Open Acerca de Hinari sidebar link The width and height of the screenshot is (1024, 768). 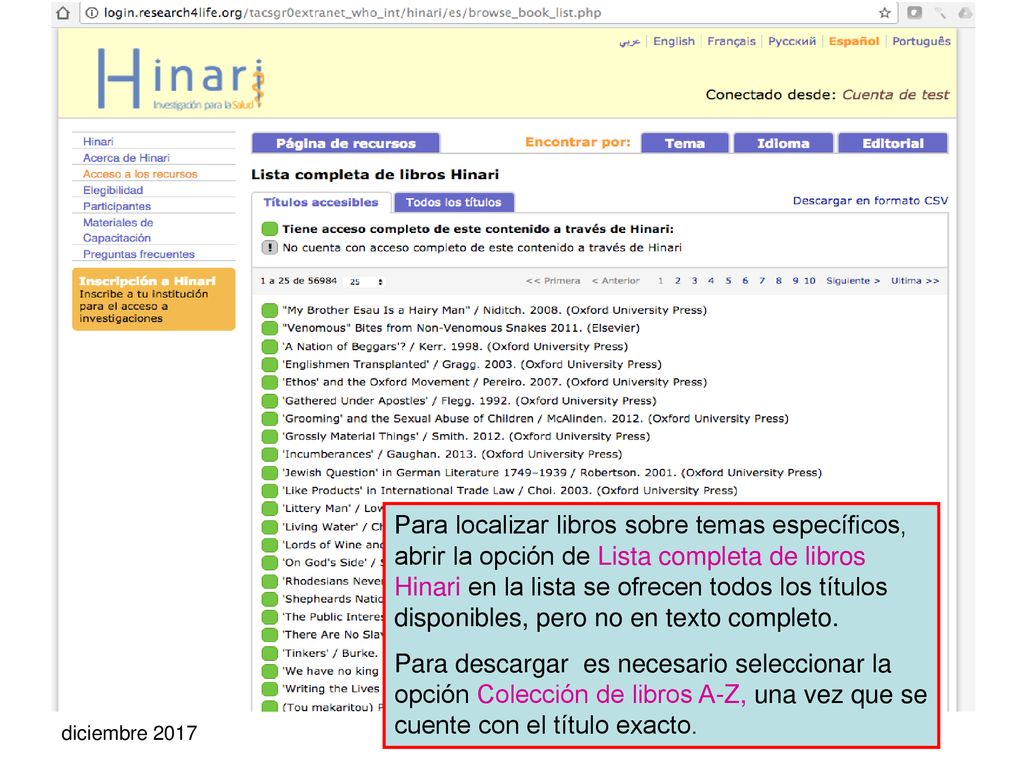pos(126,158)
